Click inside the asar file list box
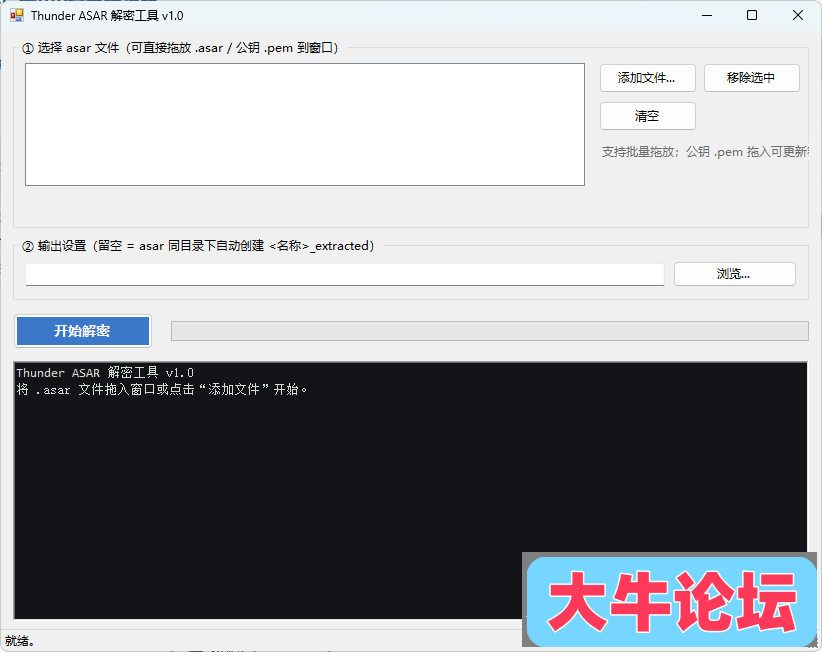This screenshot has width=822, height=652. pyautogui.click(x=305, y=124)
